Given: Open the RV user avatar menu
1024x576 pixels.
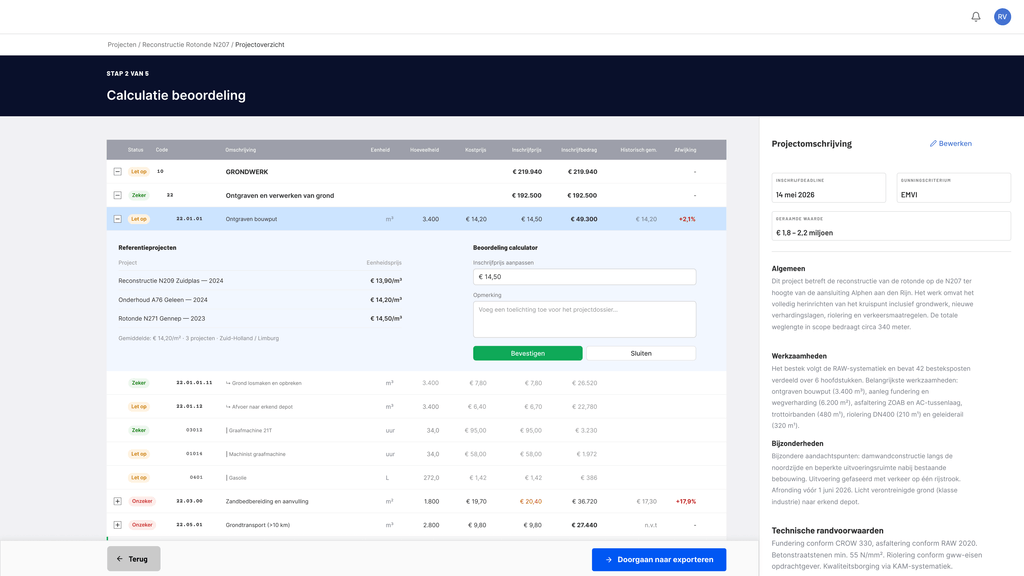Looking at the screenshot, I should click(1002, 17).
